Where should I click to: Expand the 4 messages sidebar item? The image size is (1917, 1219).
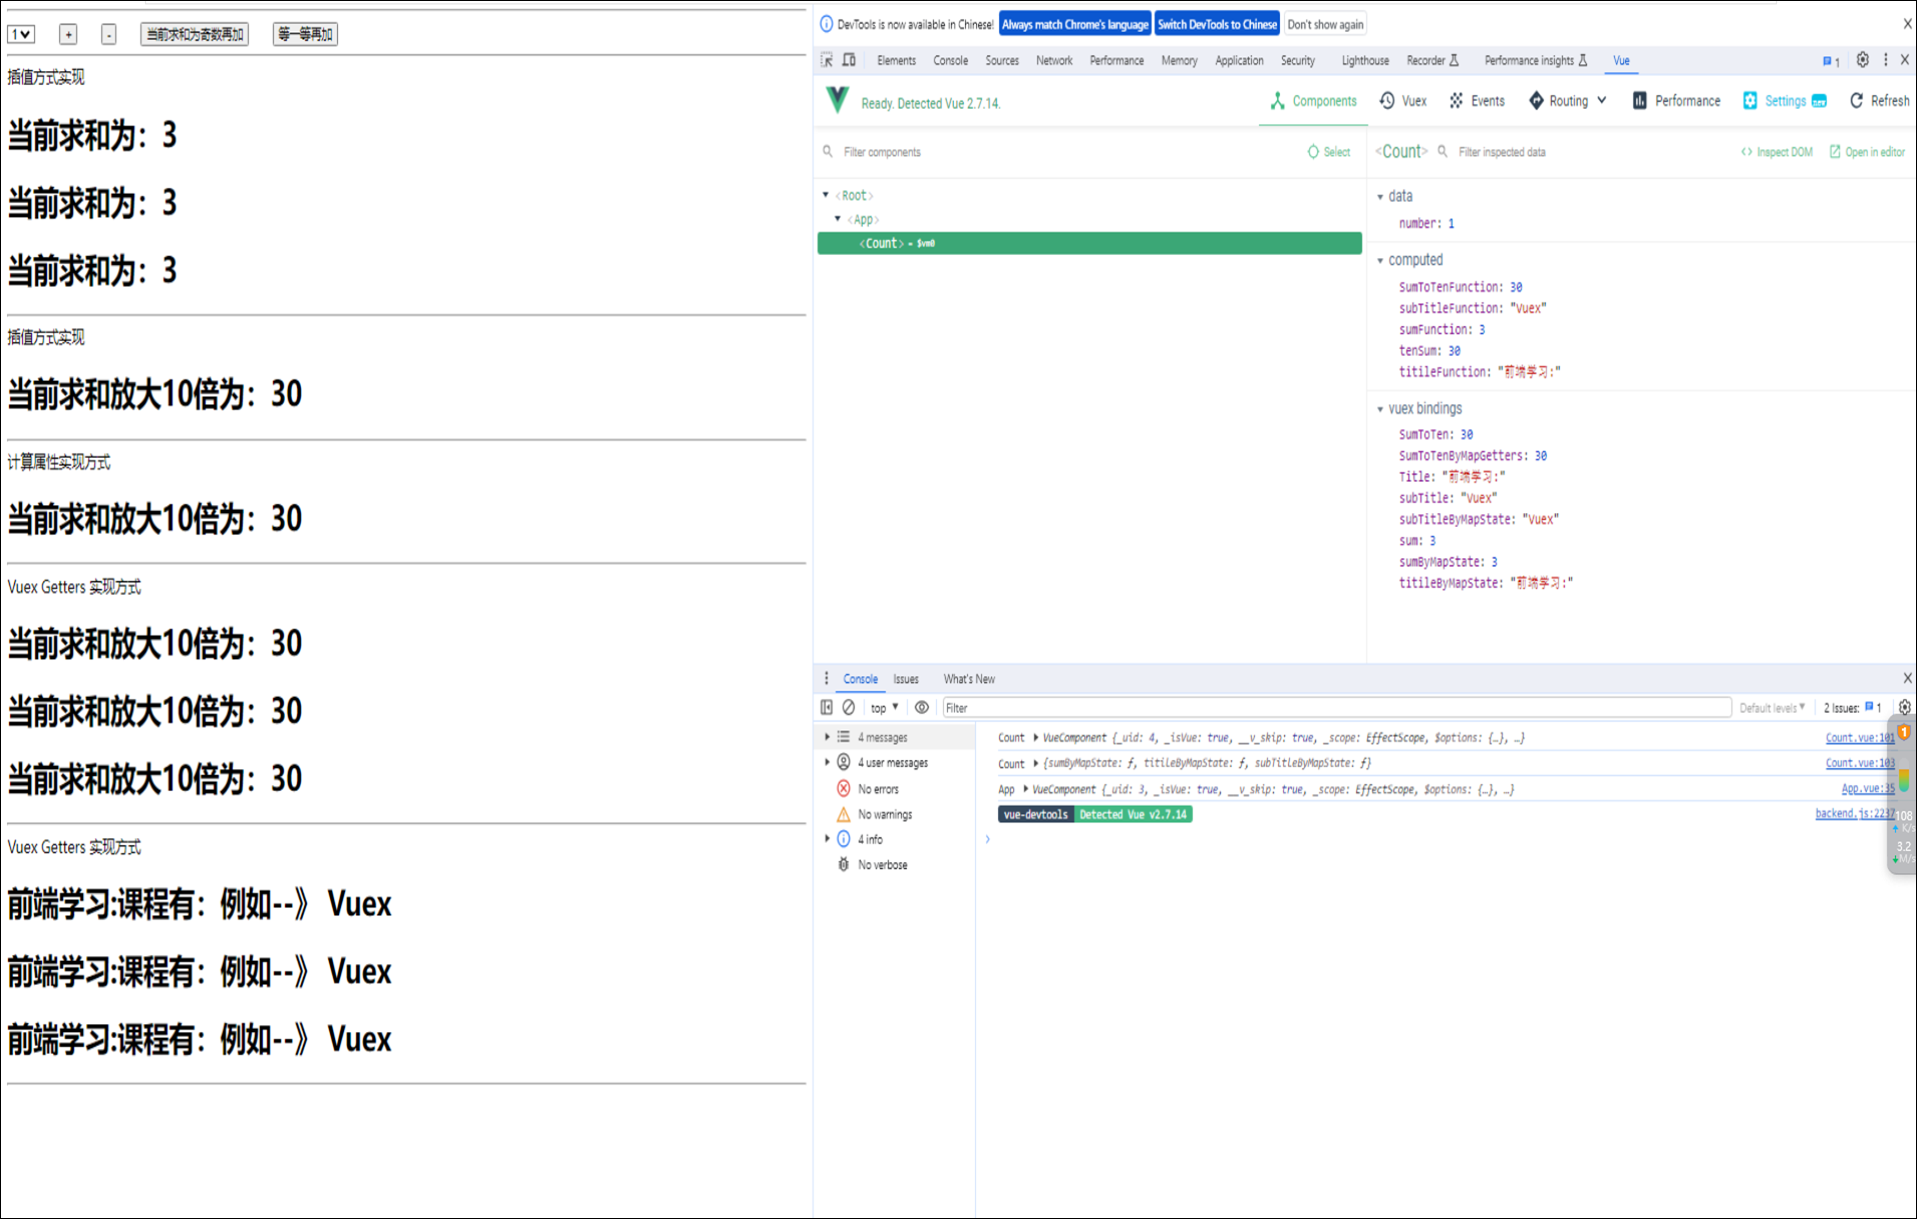tap(827, 737)
